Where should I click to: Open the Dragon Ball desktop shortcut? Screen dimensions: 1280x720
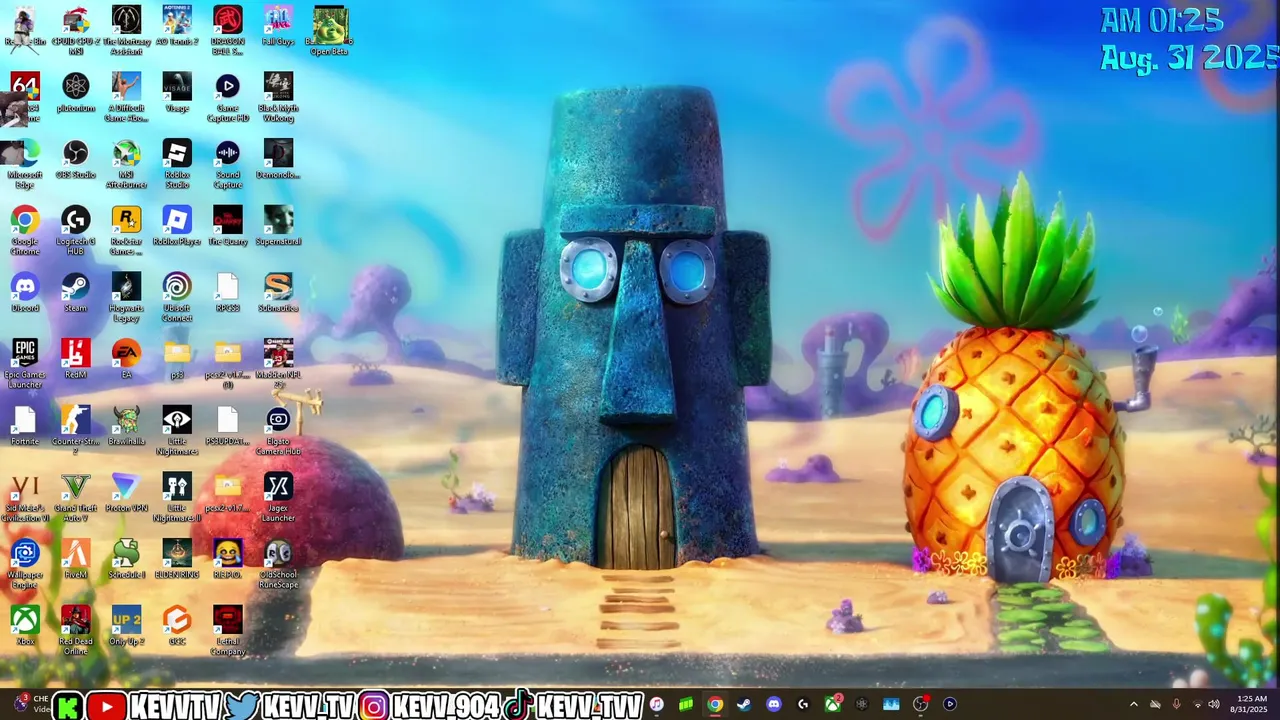click(x=228, y=30)
